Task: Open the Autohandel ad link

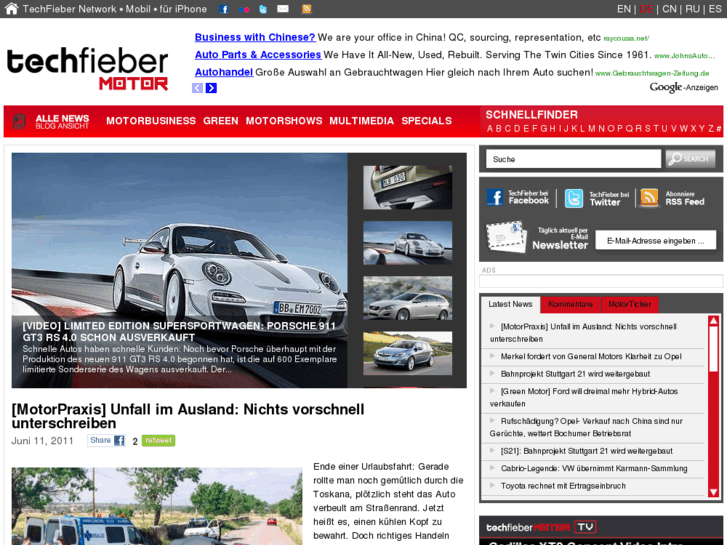Action: tap(224, 72)
